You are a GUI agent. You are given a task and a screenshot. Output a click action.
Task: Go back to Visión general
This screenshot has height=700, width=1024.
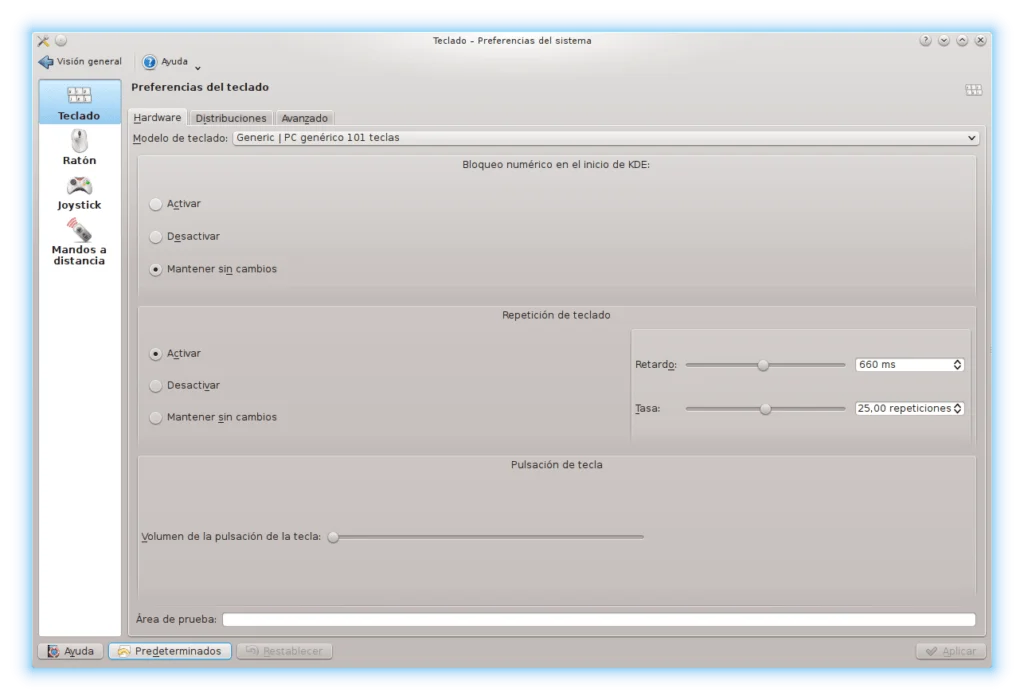click(80, 61)
